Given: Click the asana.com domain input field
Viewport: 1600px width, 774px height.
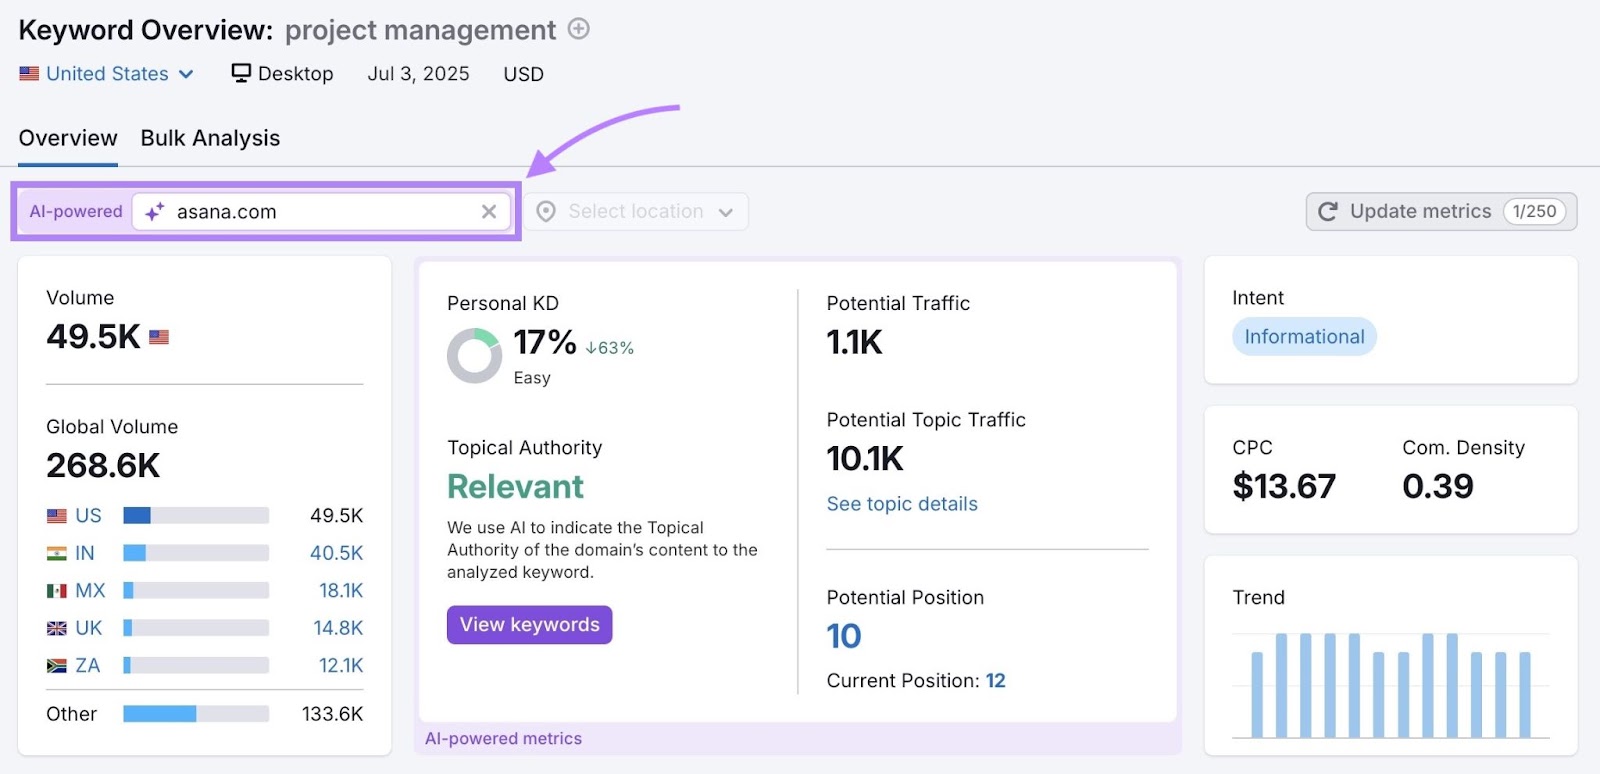Looking at the screenshot, I should [x=320, y=212].
